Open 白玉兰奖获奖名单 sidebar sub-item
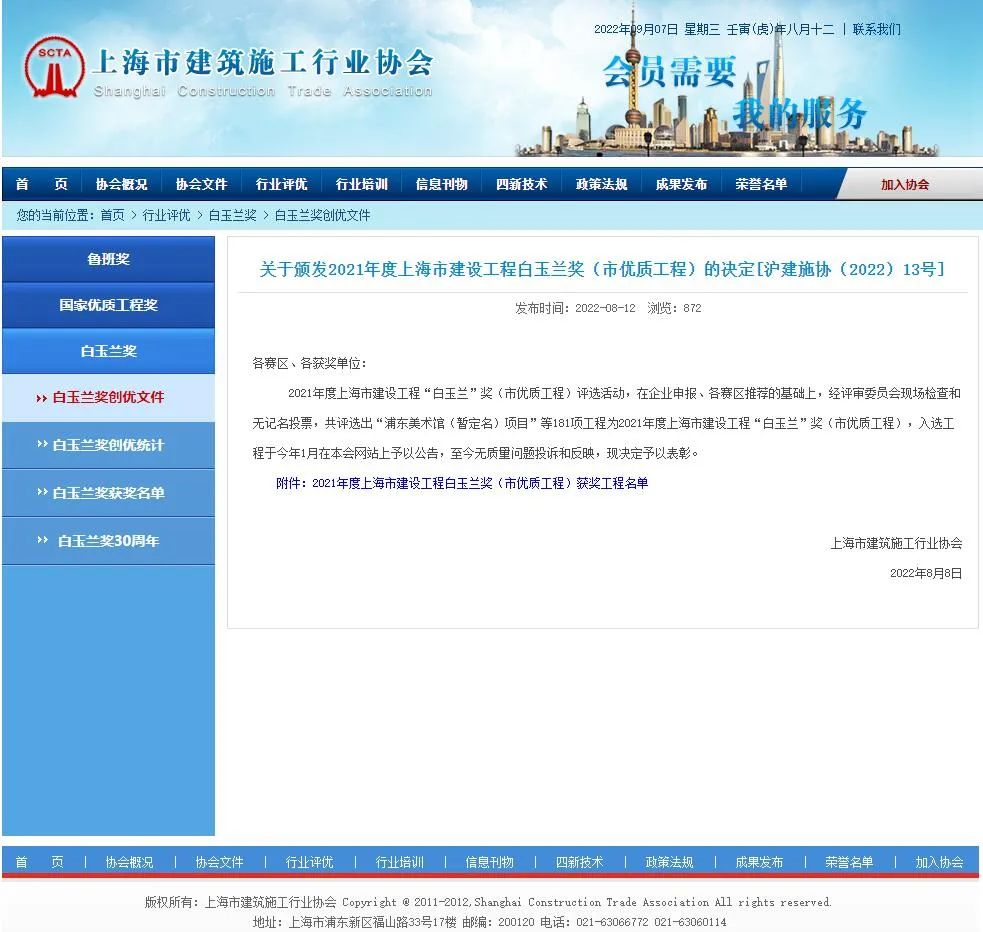Screen dimensions: 983x932 pos(108,493)
